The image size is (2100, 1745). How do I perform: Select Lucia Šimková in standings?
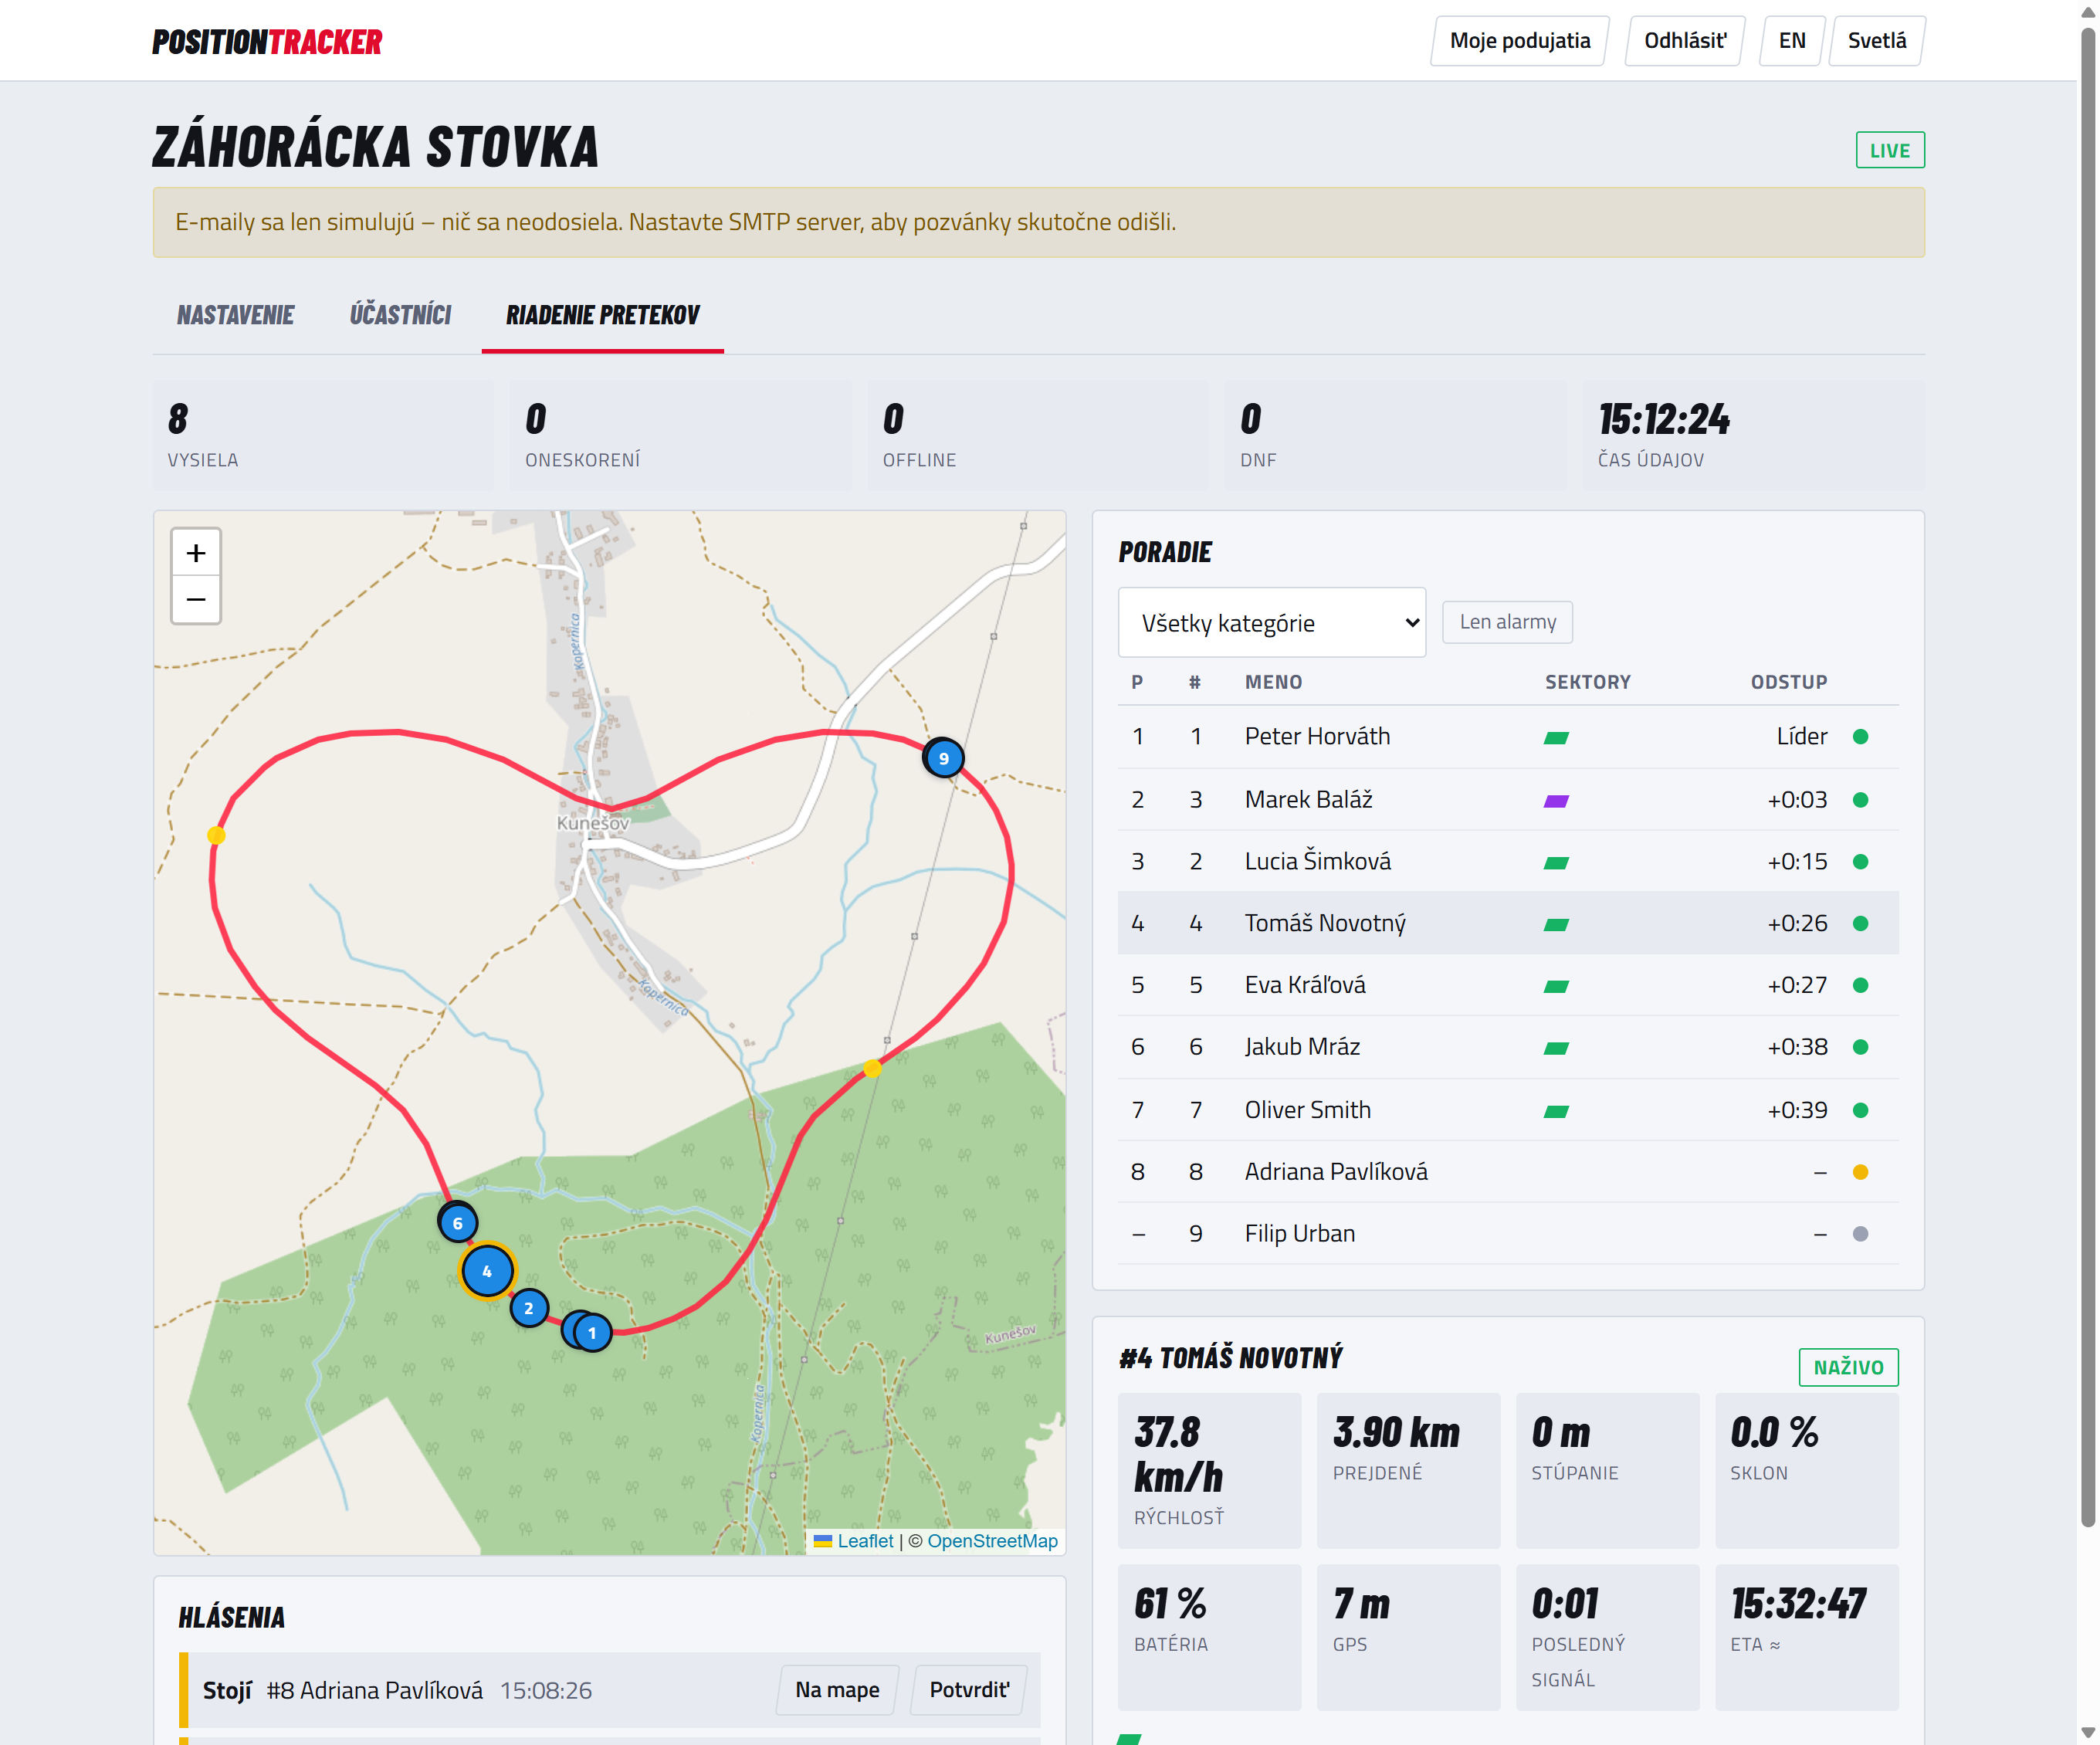pyautogui.click(x=1507, y=862)
